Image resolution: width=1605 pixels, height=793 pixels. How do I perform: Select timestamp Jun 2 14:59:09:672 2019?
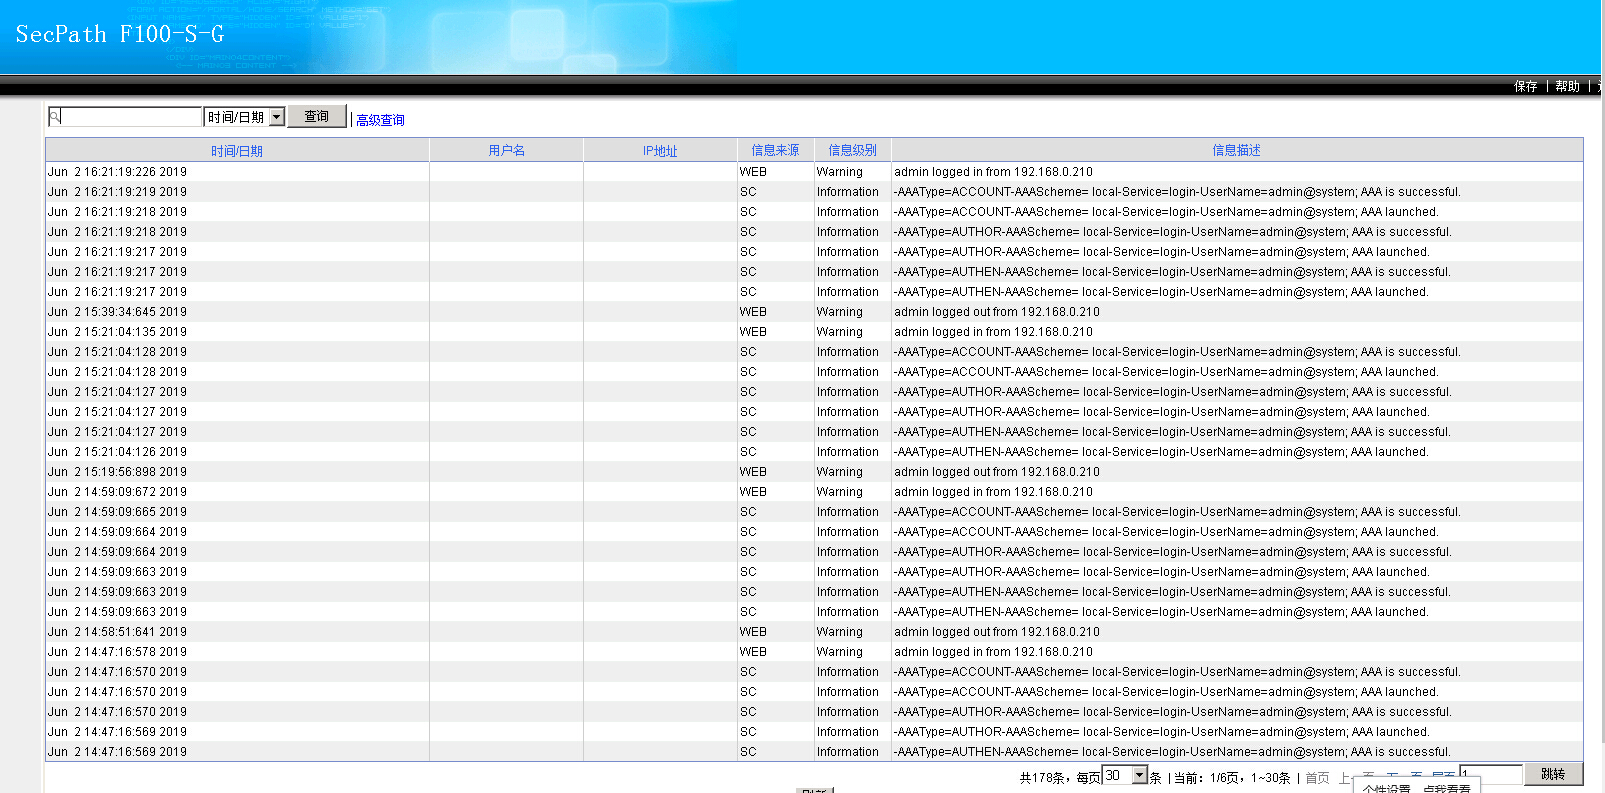click(117, 492)
